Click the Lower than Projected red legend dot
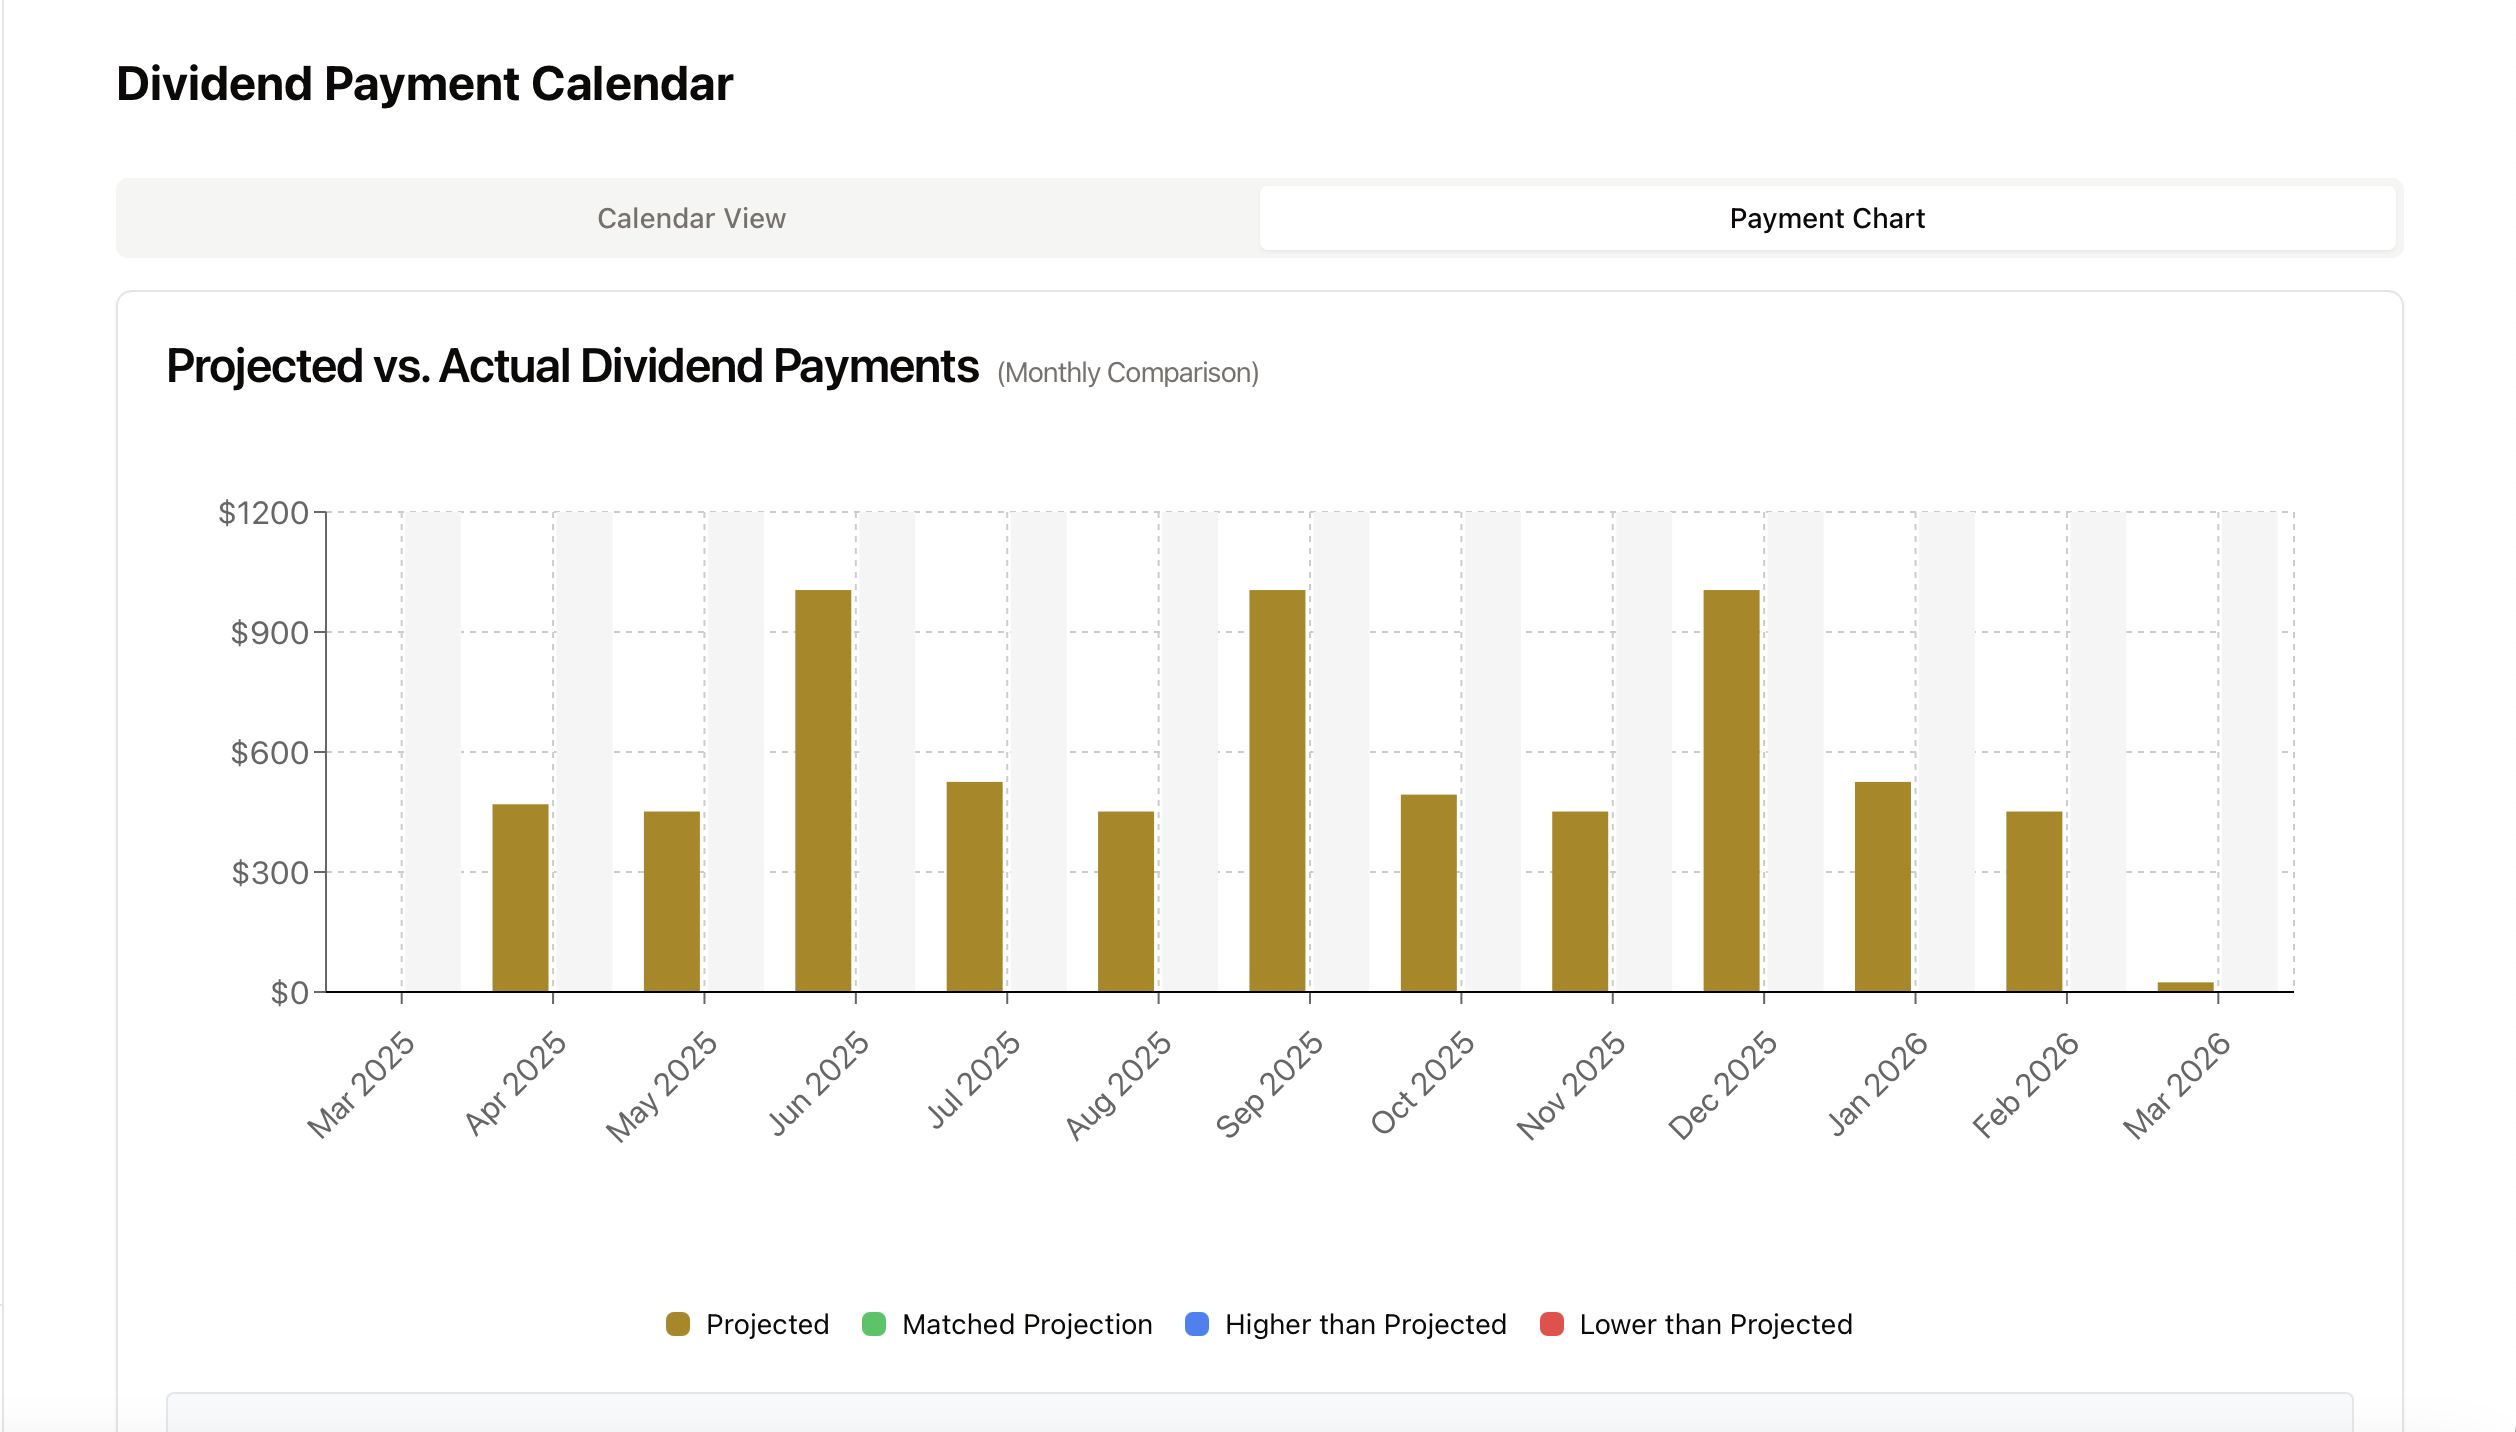The image size is (2516, 1432). coord(1551,1324)
